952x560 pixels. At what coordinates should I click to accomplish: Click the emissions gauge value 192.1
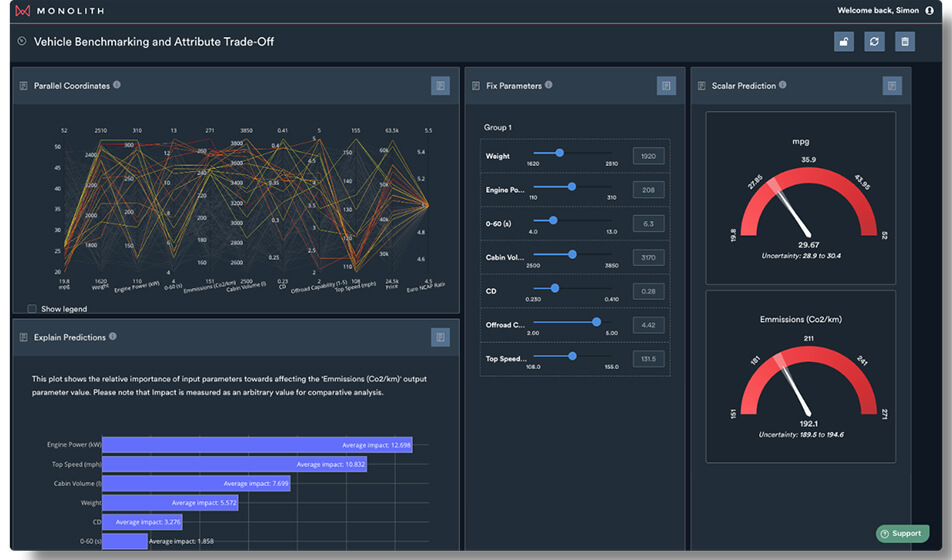[x=808, y=423]
